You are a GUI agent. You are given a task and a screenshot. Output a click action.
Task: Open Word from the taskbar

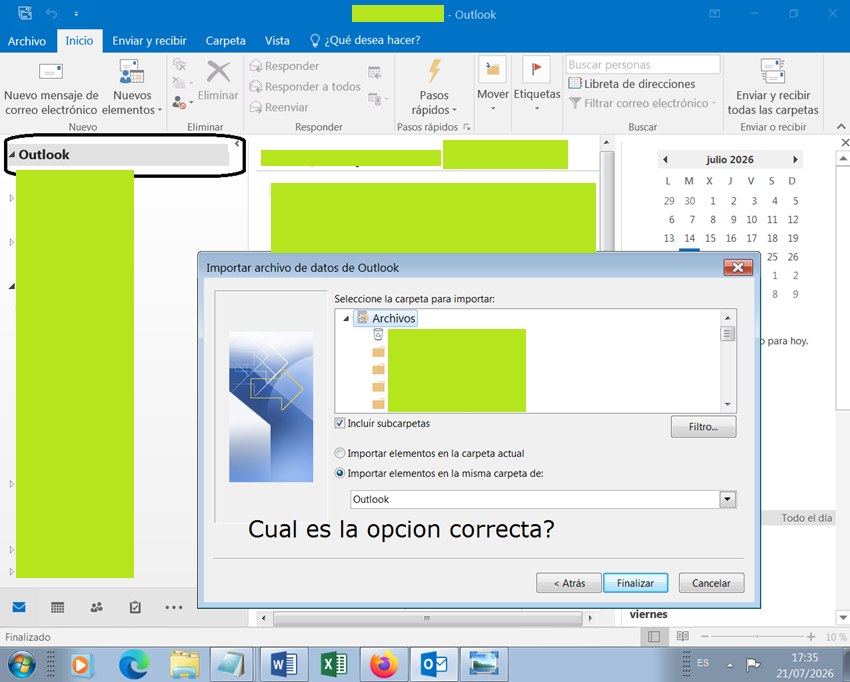284,664
